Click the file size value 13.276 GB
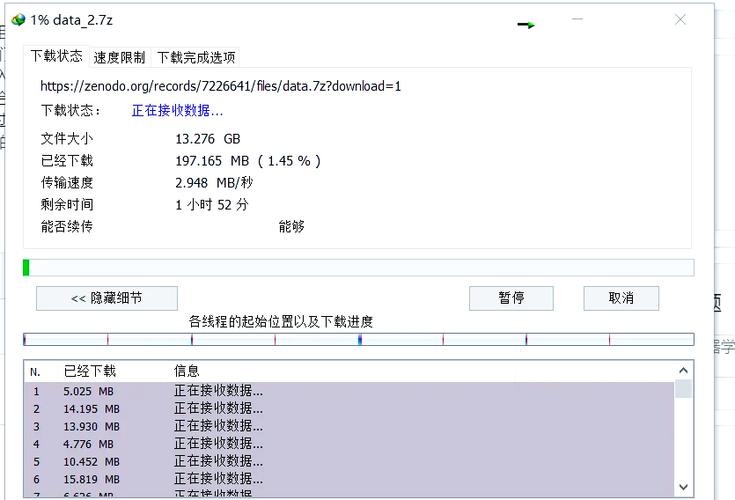 (208, 139)
